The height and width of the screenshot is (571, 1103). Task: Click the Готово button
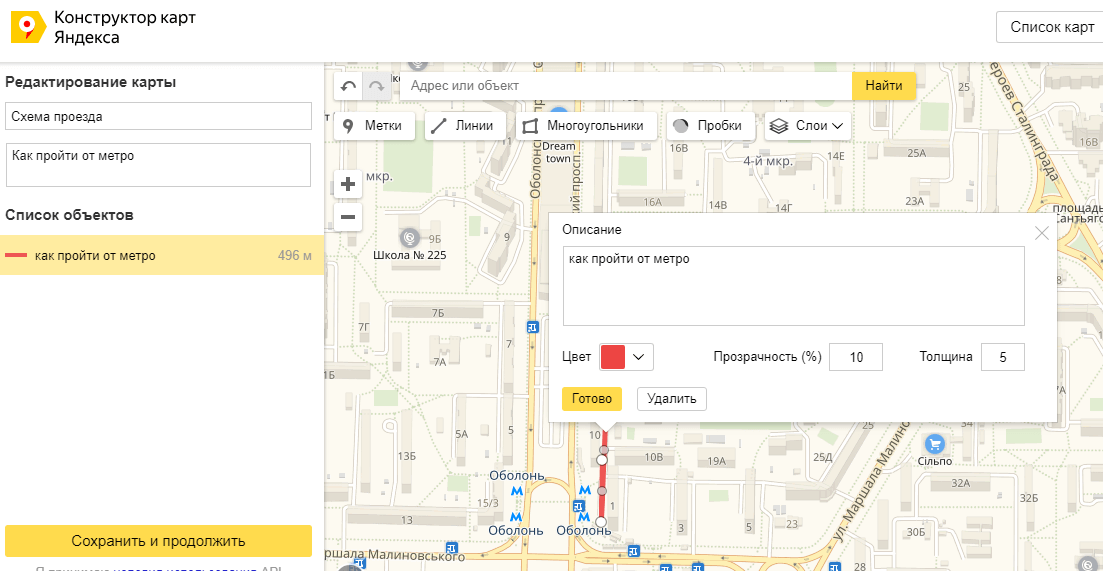[592, 399]
